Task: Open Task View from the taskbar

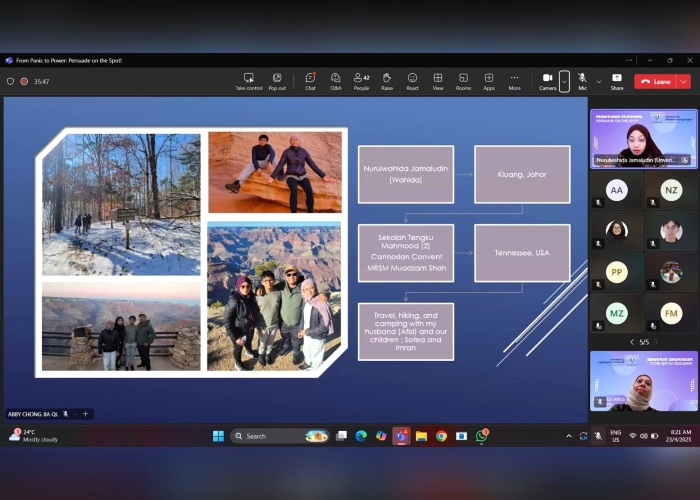Action: 342,436
